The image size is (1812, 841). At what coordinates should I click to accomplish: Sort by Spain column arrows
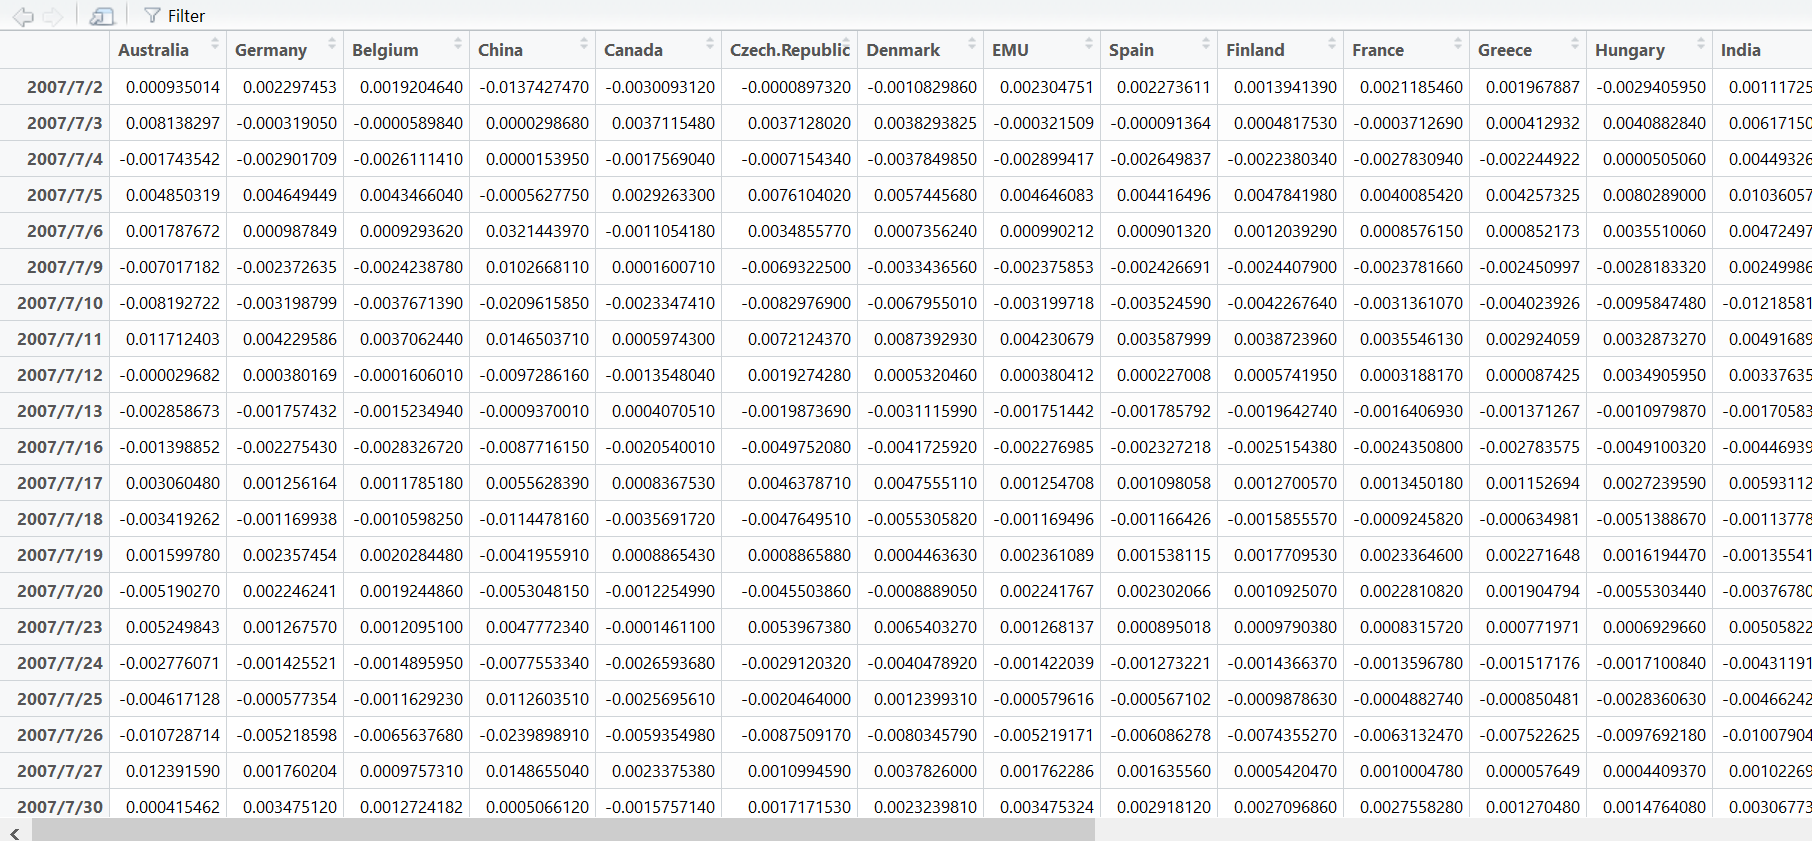(x=1205, y=45)
